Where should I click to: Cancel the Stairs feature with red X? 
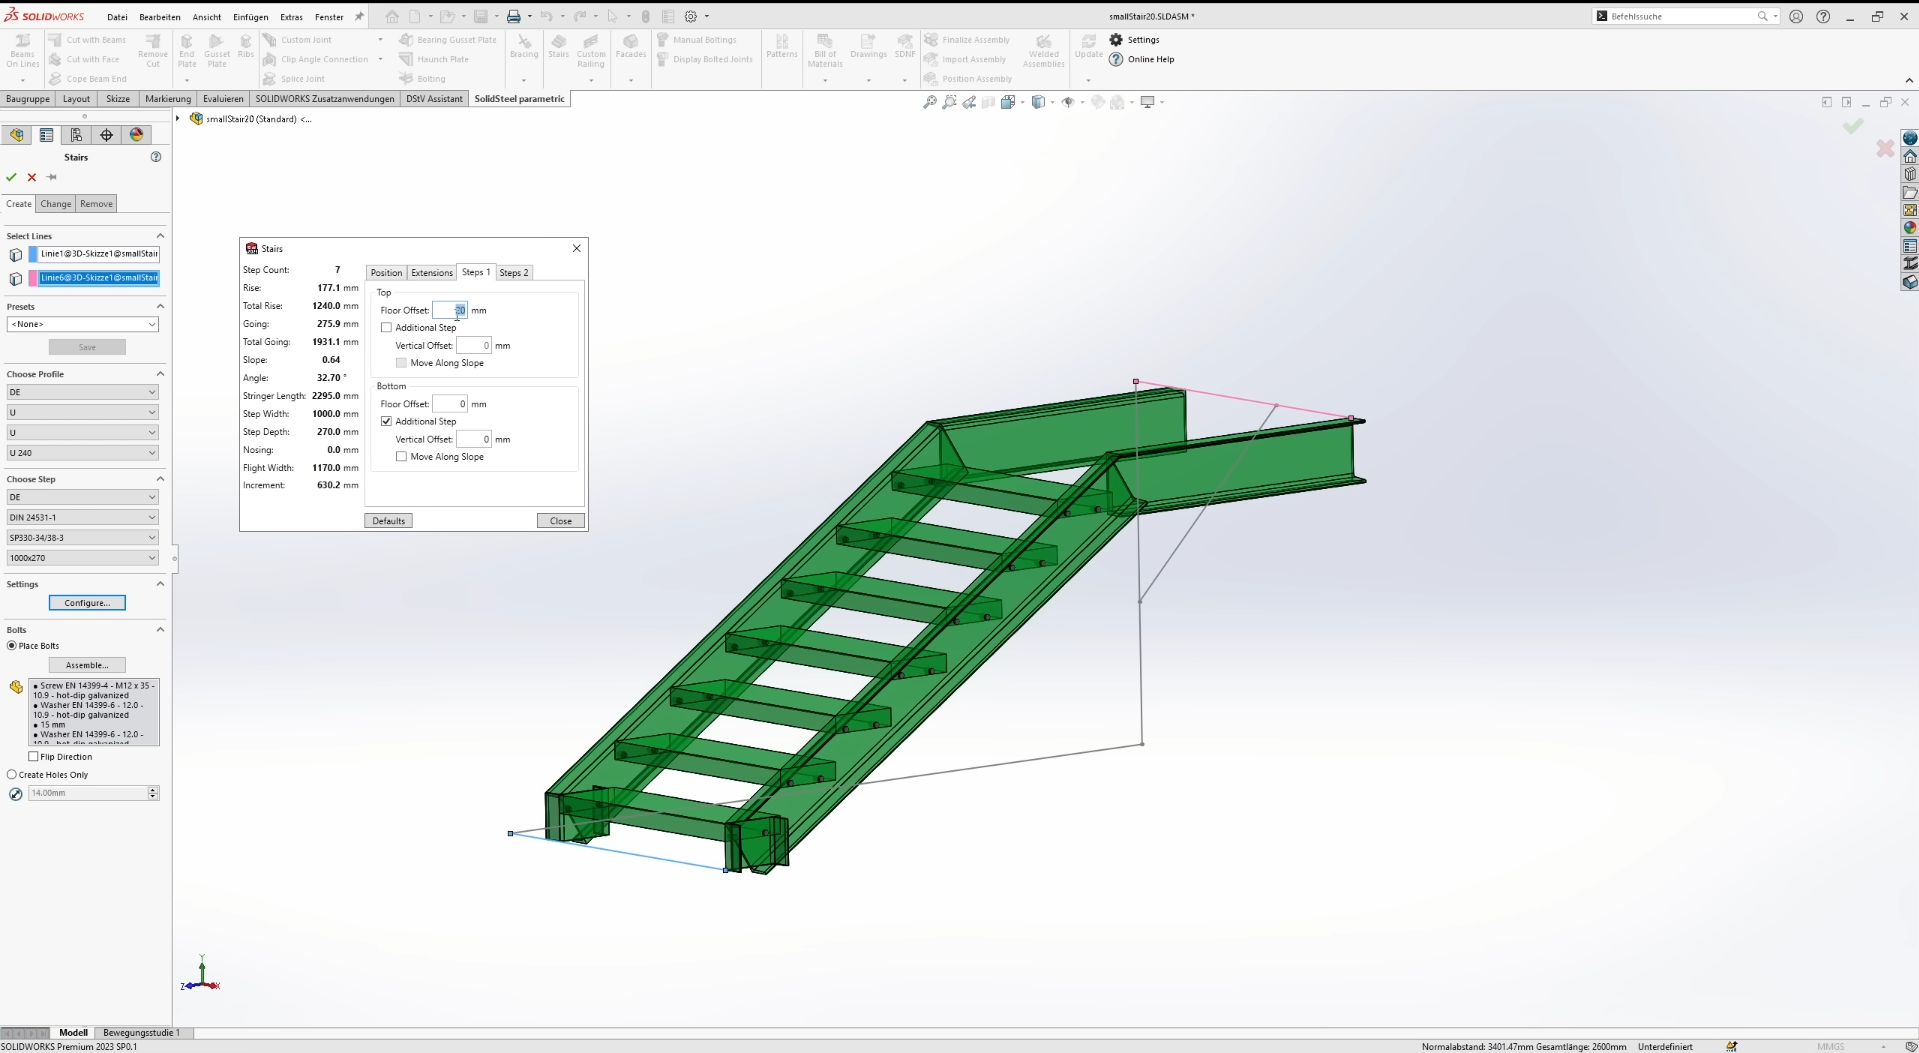32,177
